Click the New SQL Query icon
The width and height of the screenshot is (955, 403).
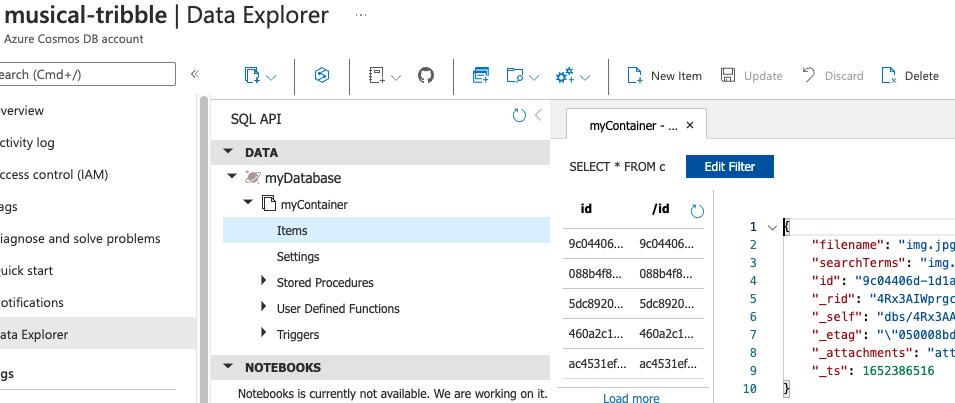pyautogui.click(x=481, y=75)
